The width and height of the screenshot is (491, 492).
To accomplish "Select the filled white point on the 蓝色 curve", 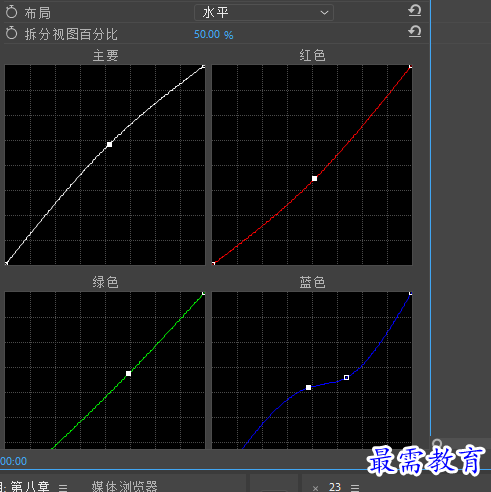I will [309, 387].
